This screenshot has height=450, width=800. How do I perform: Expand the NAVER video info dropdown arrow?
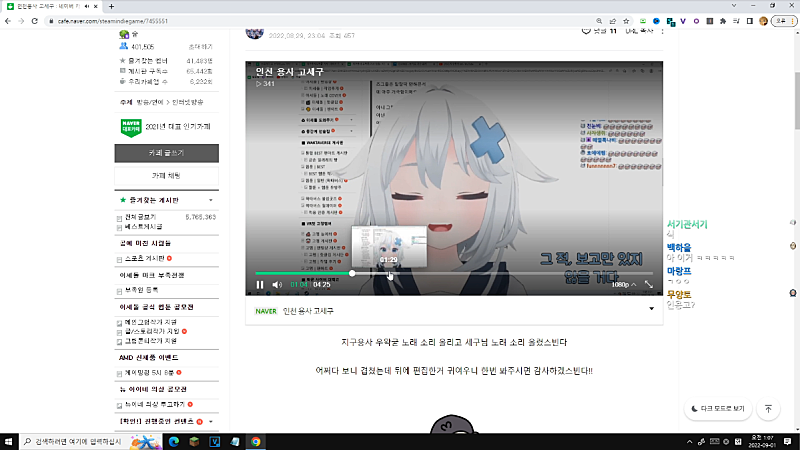point(652,309)
